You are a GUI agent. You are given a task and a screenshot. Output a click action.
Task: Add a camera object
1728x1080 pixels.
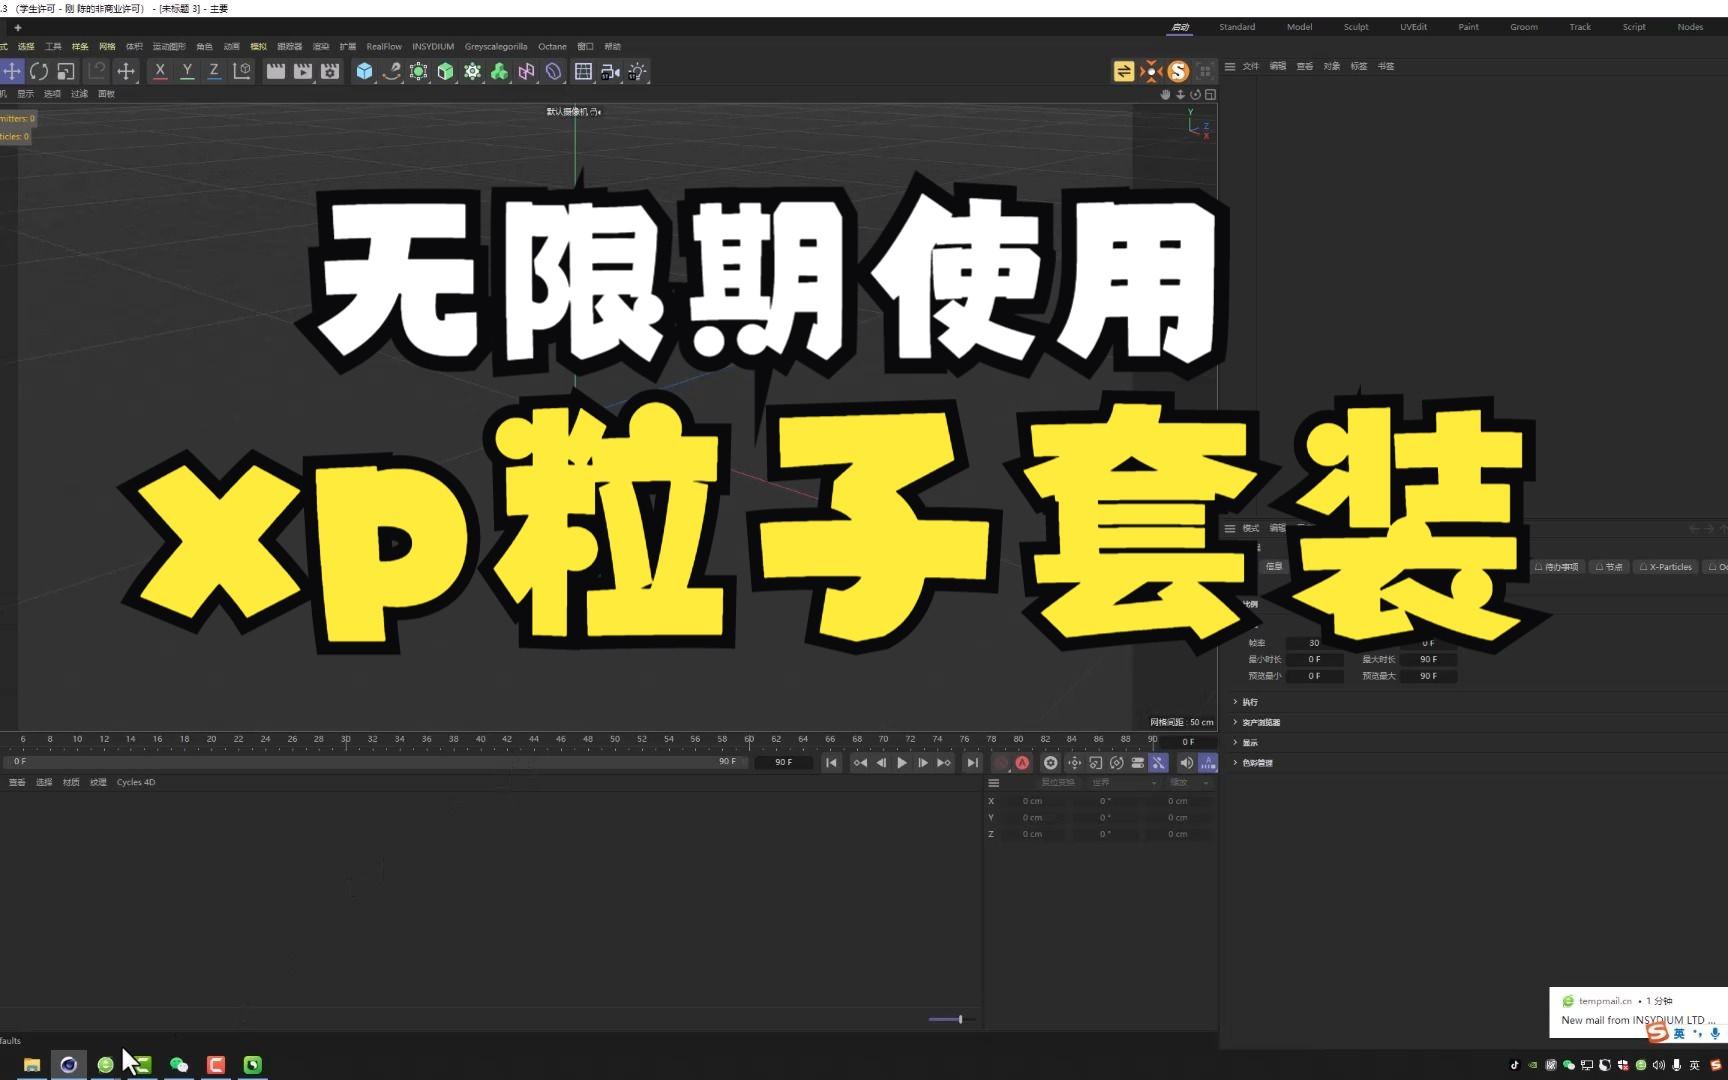610,71
